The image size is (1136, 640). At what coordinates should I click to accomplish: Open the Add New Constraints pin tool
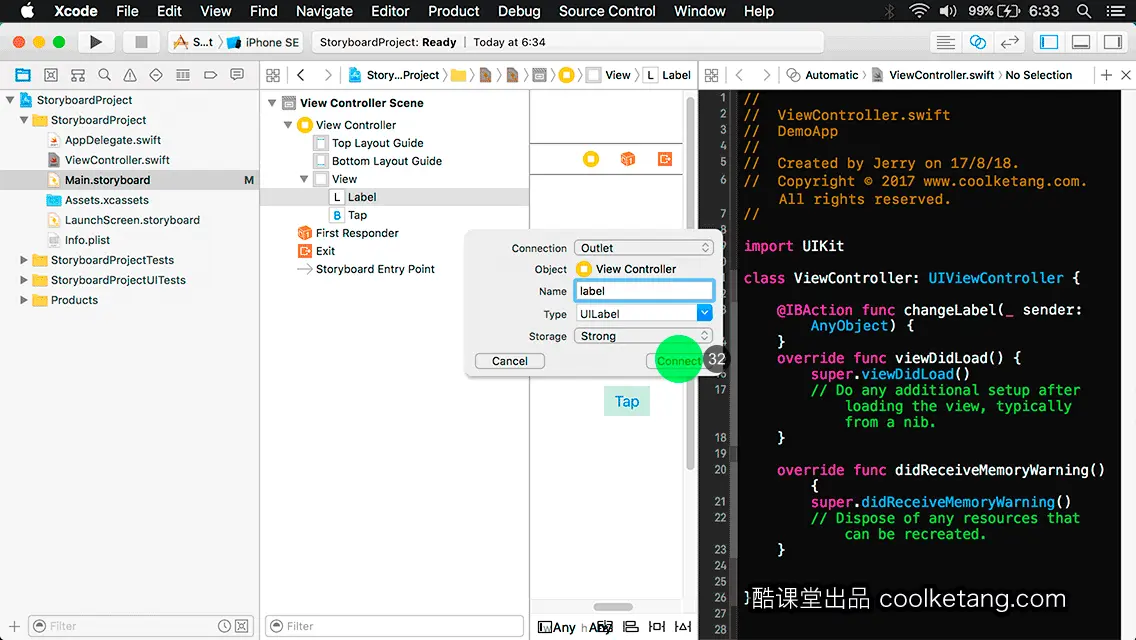pyautogui.click(x=656, y=626)
